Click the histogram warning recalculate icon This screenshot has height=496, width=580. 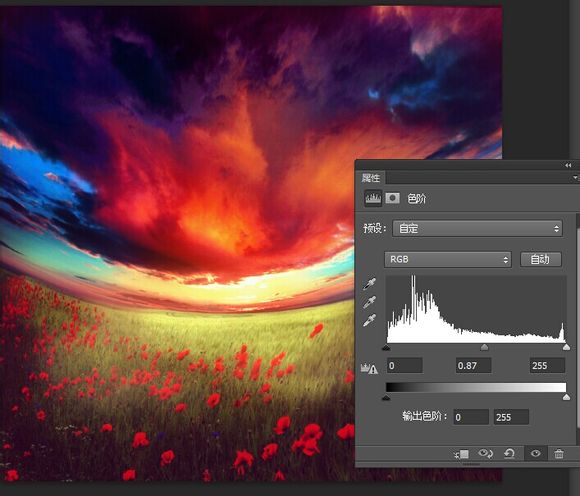tap(369, 368)
